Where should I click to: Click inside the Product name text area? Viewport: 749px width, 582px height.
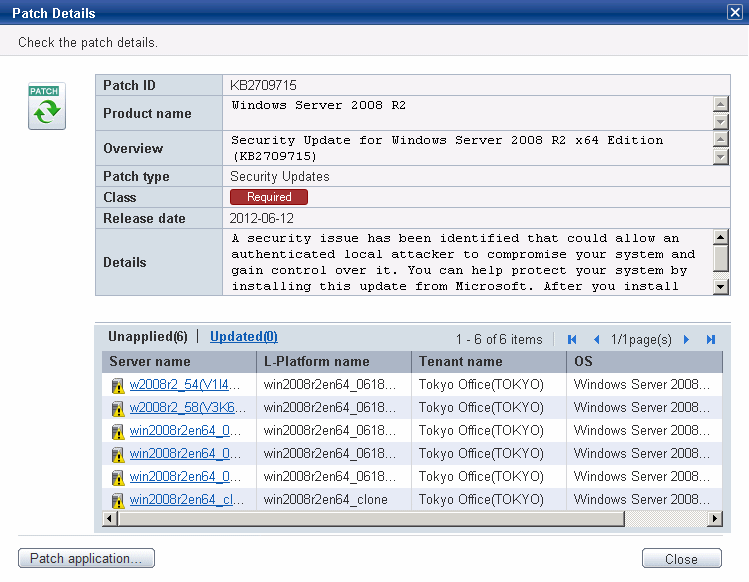coord(468,113)
